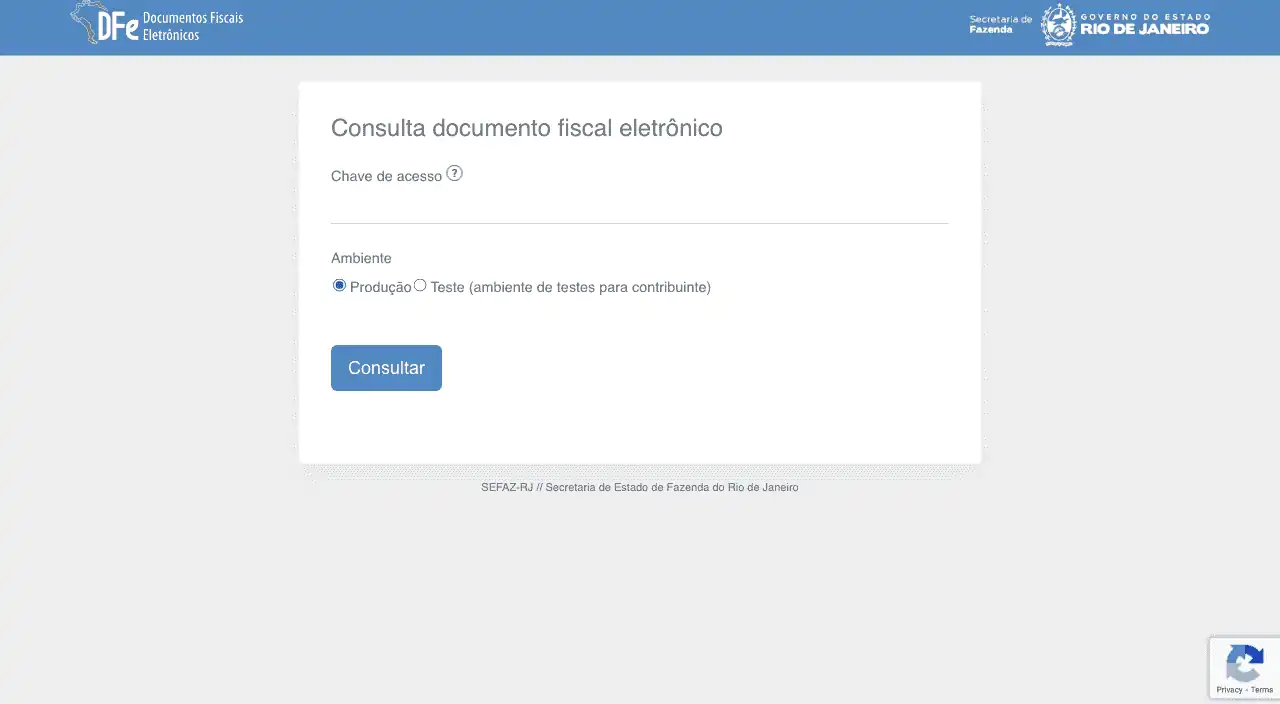Open the reCAPTCHA 'Privacy' link

1228,690
